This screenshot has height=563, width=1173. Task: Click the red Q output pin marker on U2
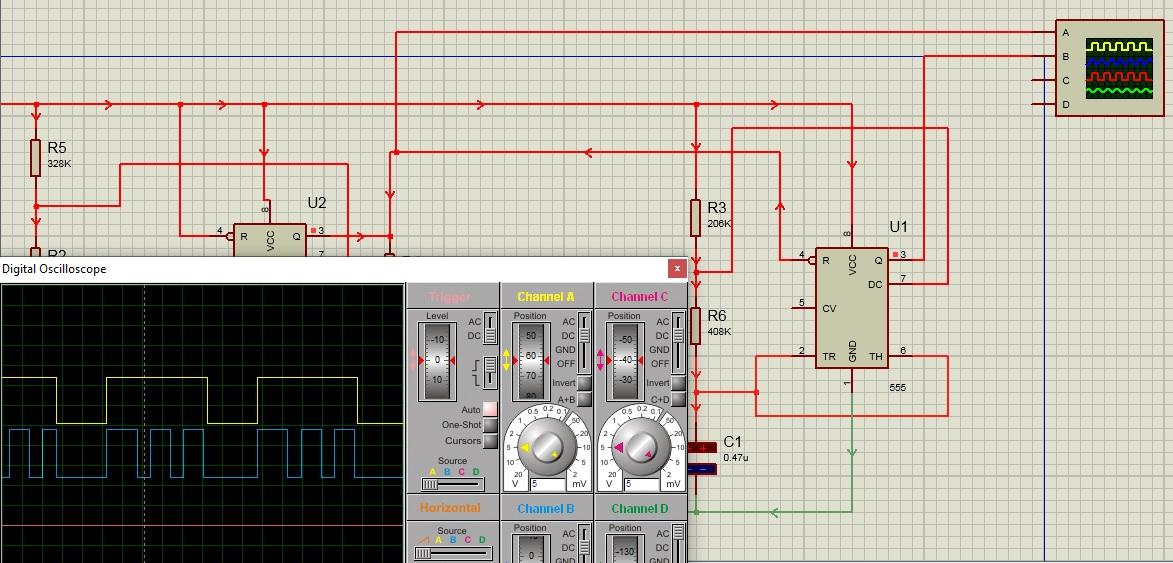(313, 231)
